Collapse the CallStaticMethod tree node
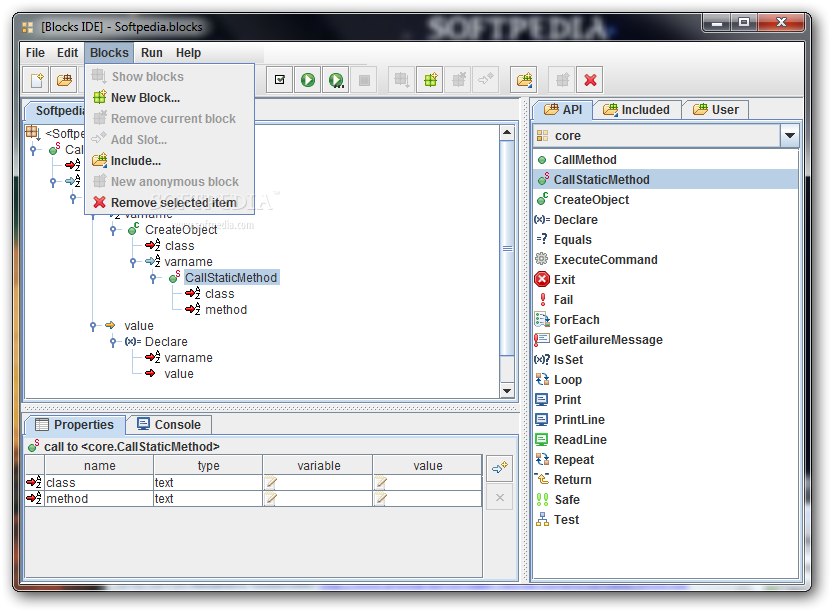Viewport: 832px width, 612px height. click(153, 278)
